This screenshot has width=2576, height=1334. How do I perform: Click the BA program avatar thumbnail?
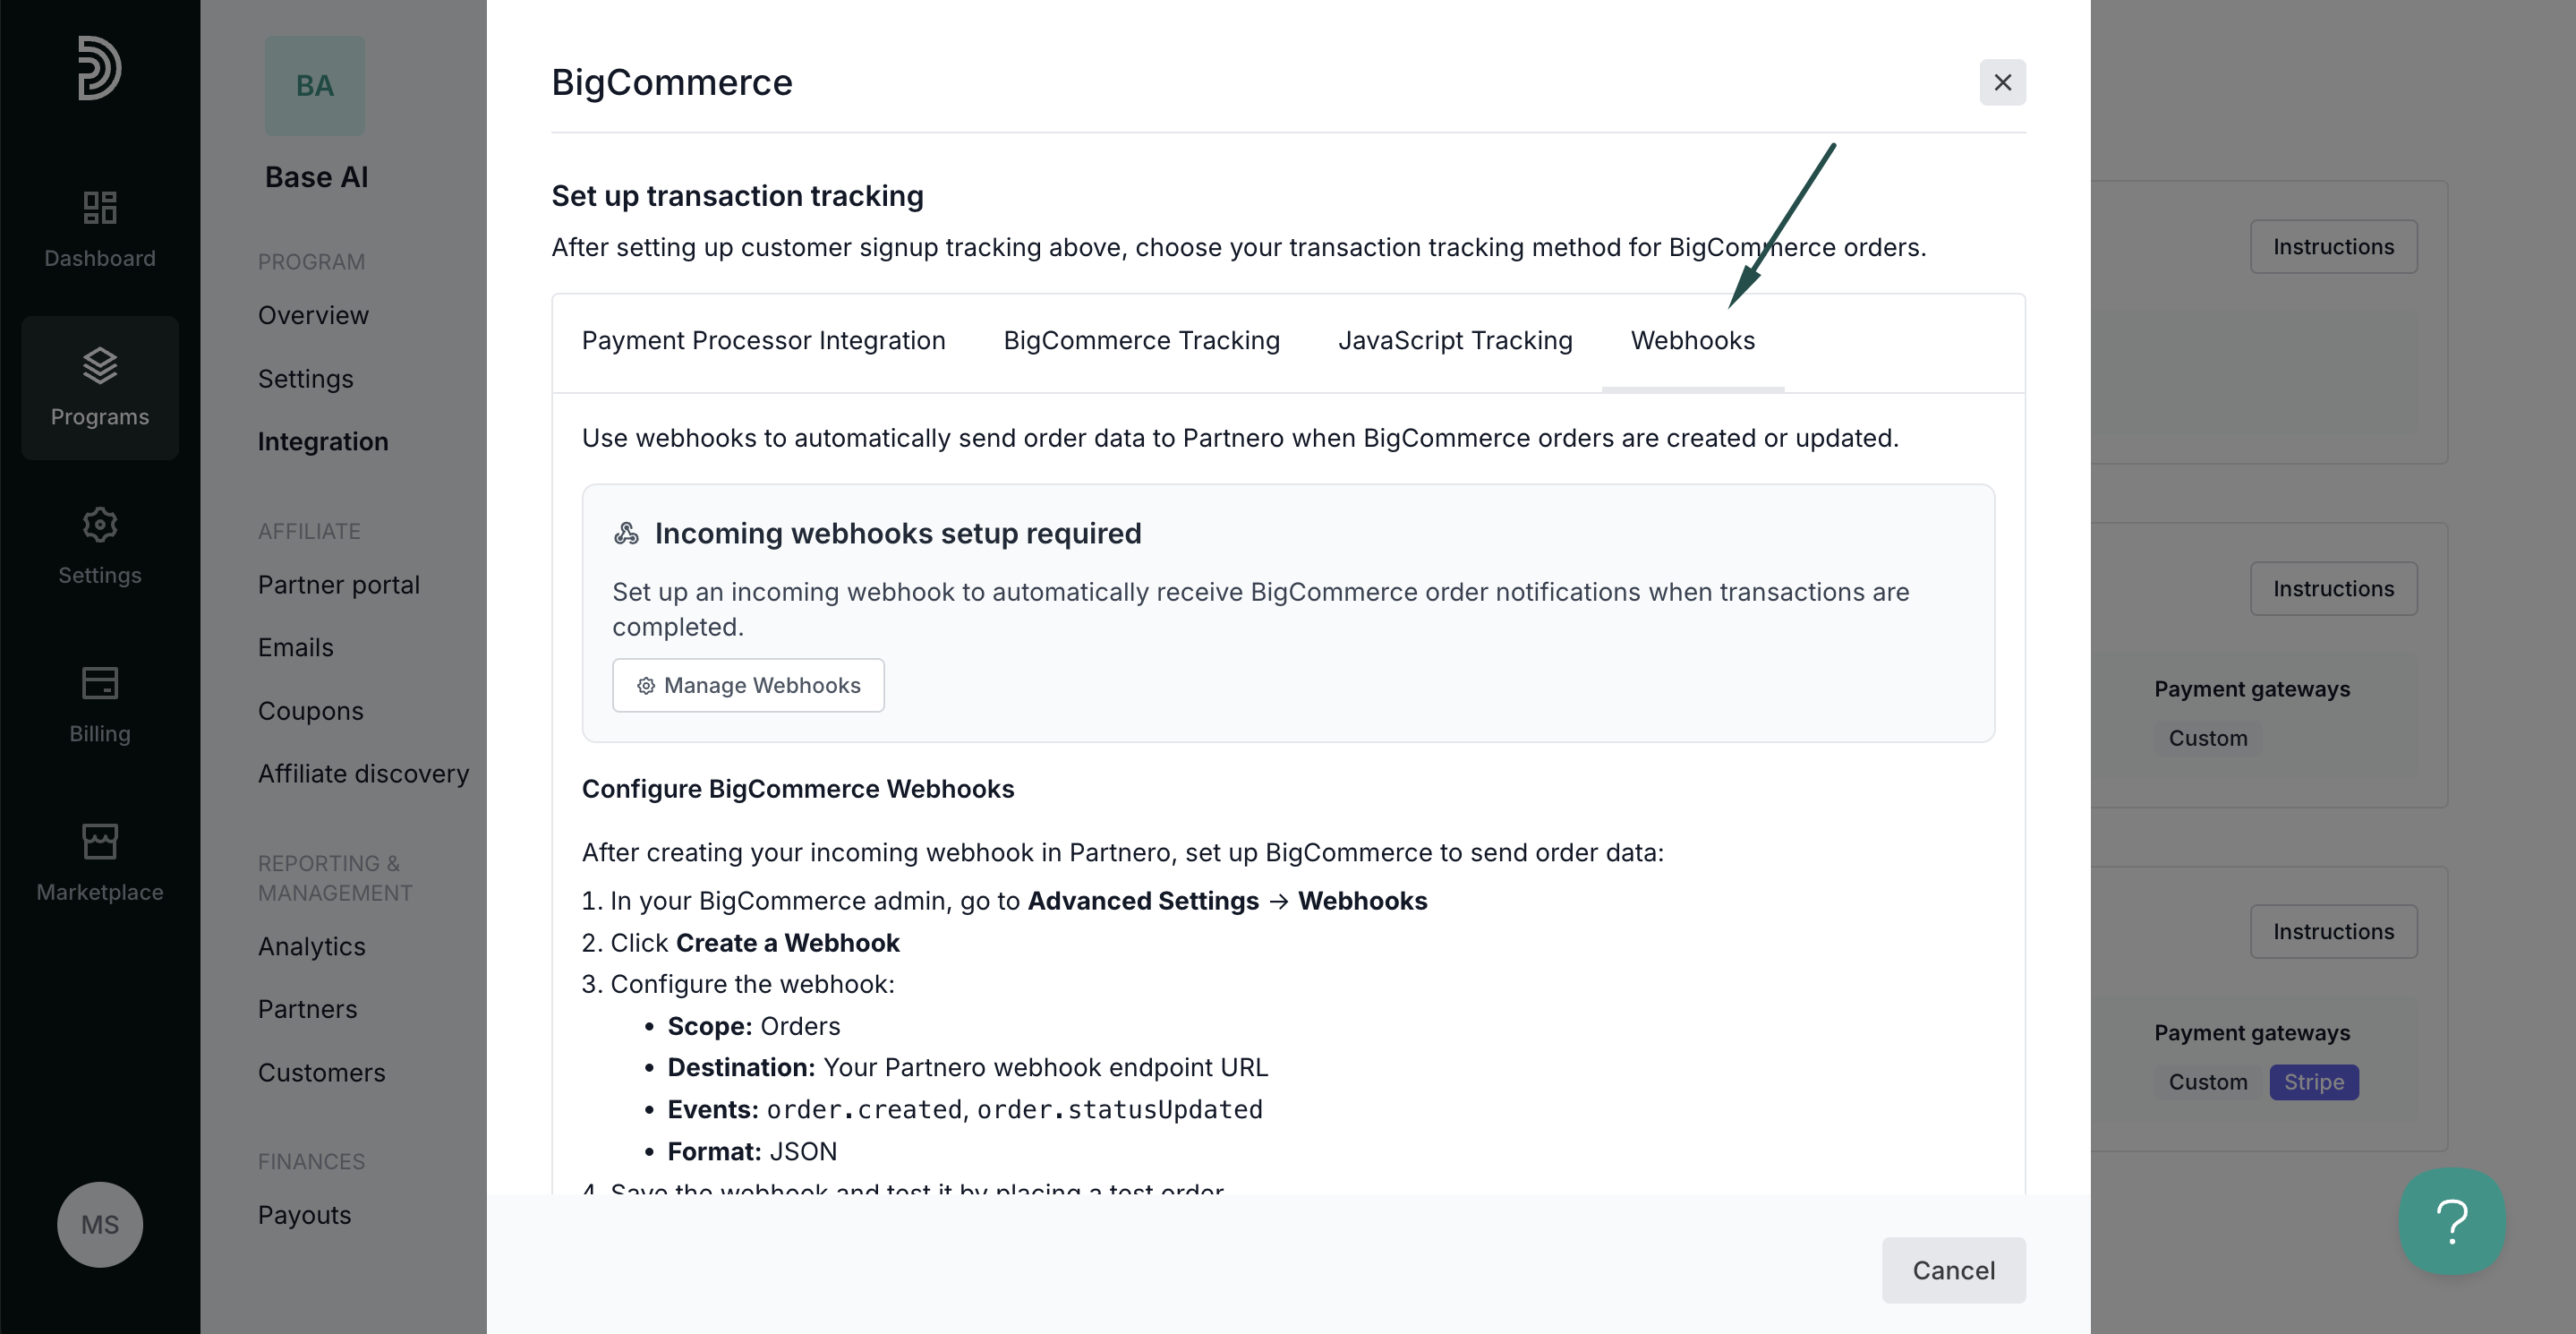pos(315,86)
